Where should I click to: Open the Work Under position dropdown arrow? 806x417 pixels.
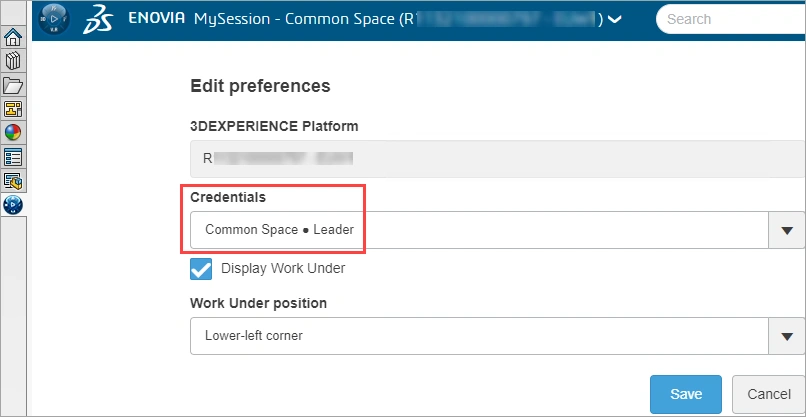[787, 336]
